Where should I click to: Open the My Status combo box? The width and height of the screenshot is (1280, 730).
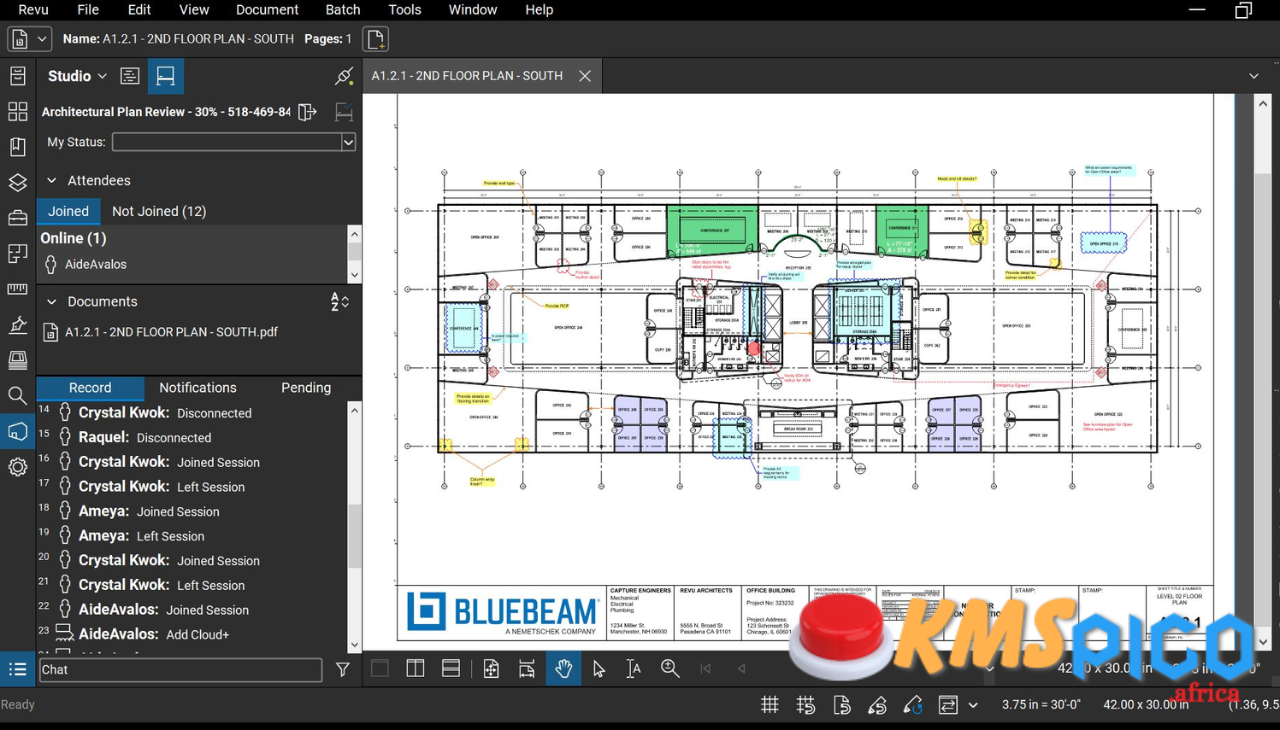coord(234,143)
